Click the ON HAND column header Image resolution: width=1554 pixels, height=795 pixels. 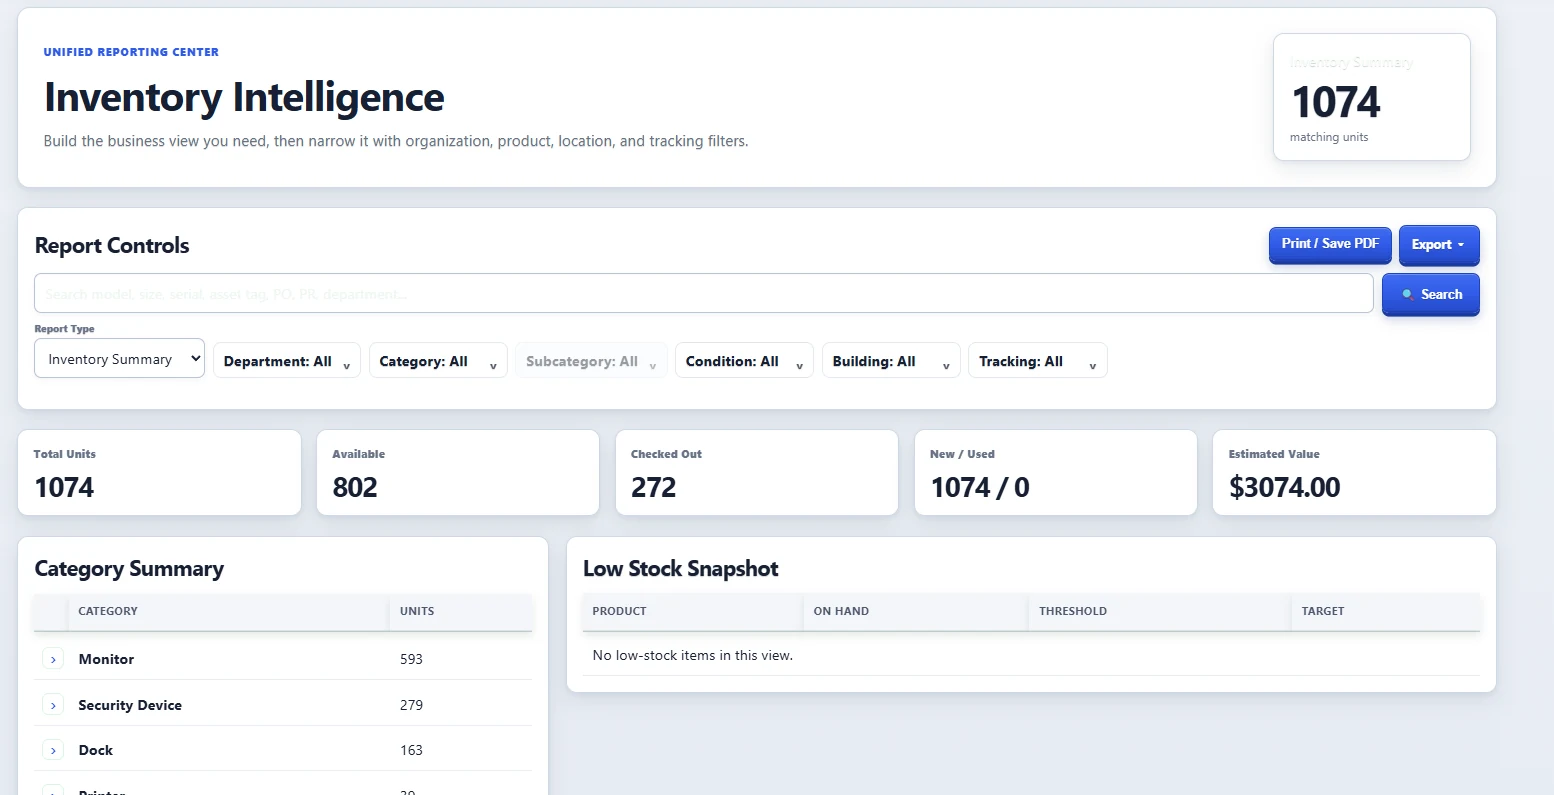coord(841,611)
